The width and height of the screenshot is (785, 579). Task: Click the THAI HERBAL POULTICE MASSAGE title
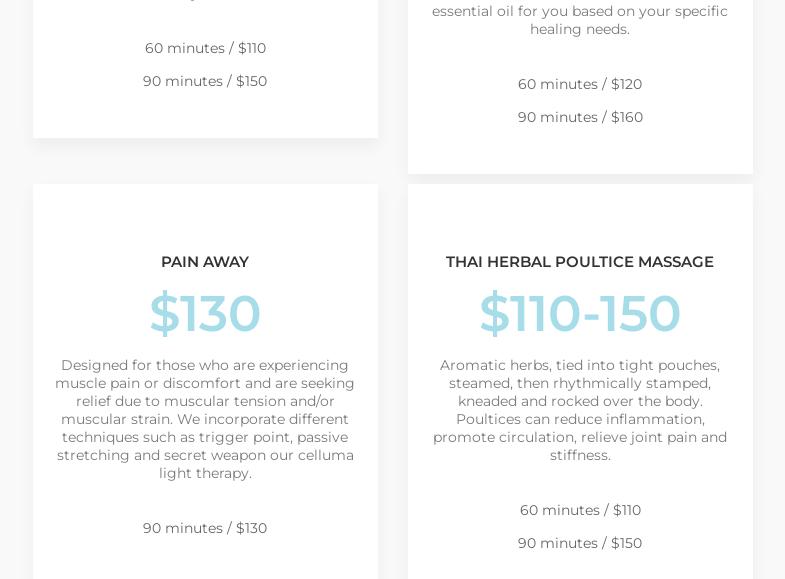coord(580,262)
